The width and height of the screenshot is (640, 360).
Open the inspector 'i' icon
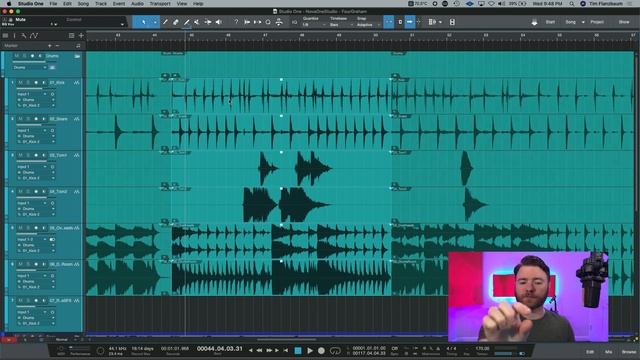coord(14,36)
